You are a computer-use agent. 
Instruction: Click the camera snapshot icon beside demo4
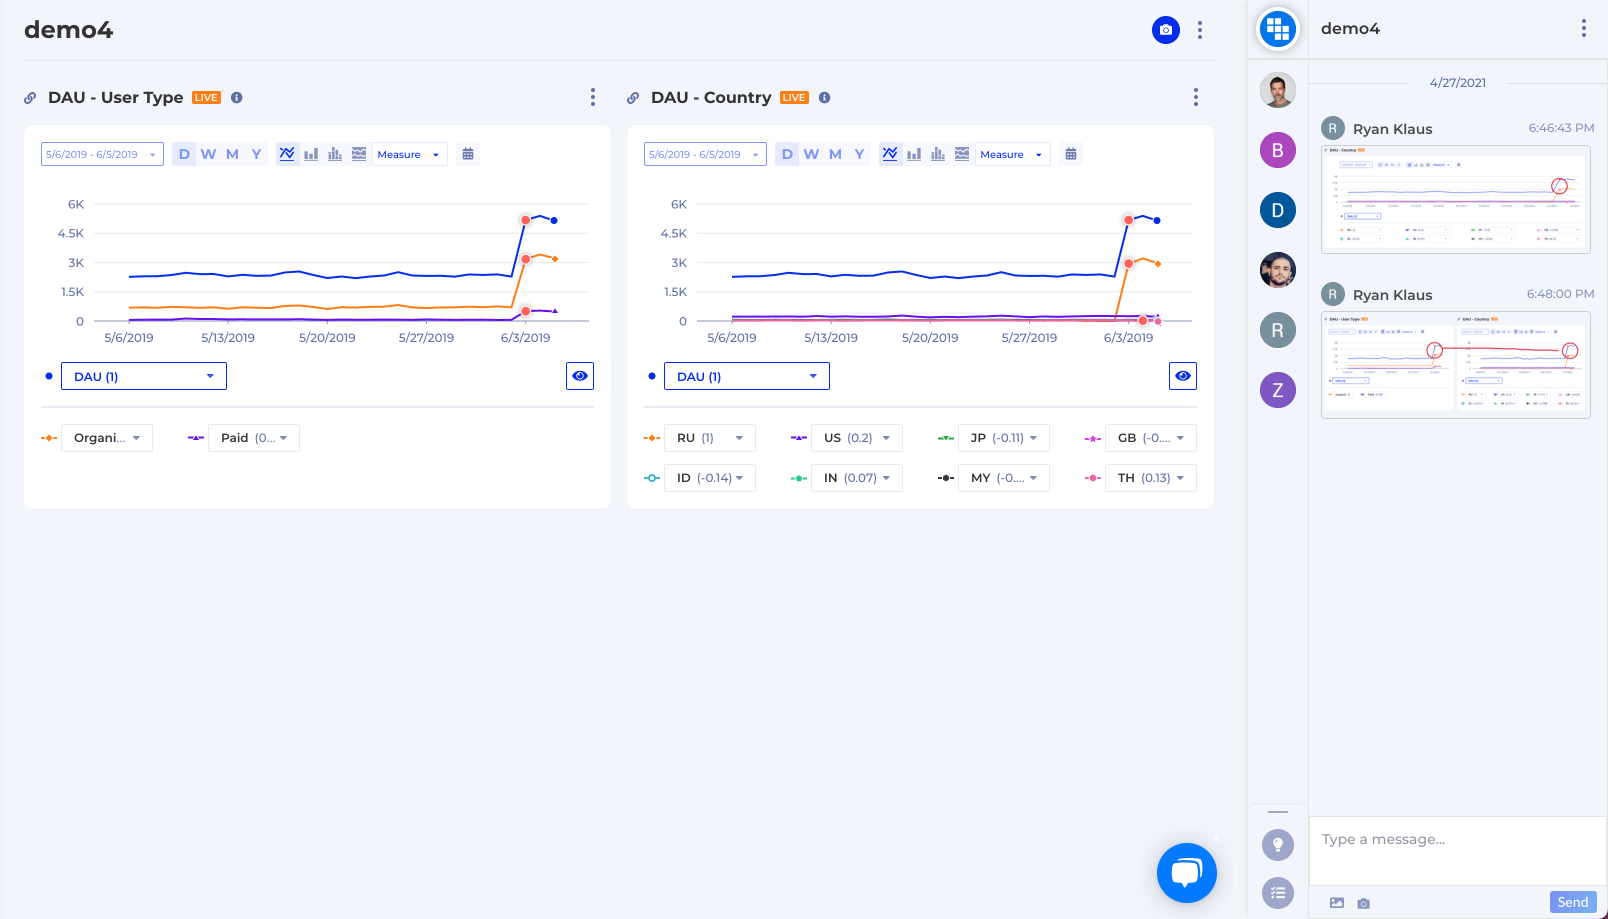tap(1165, 30)
